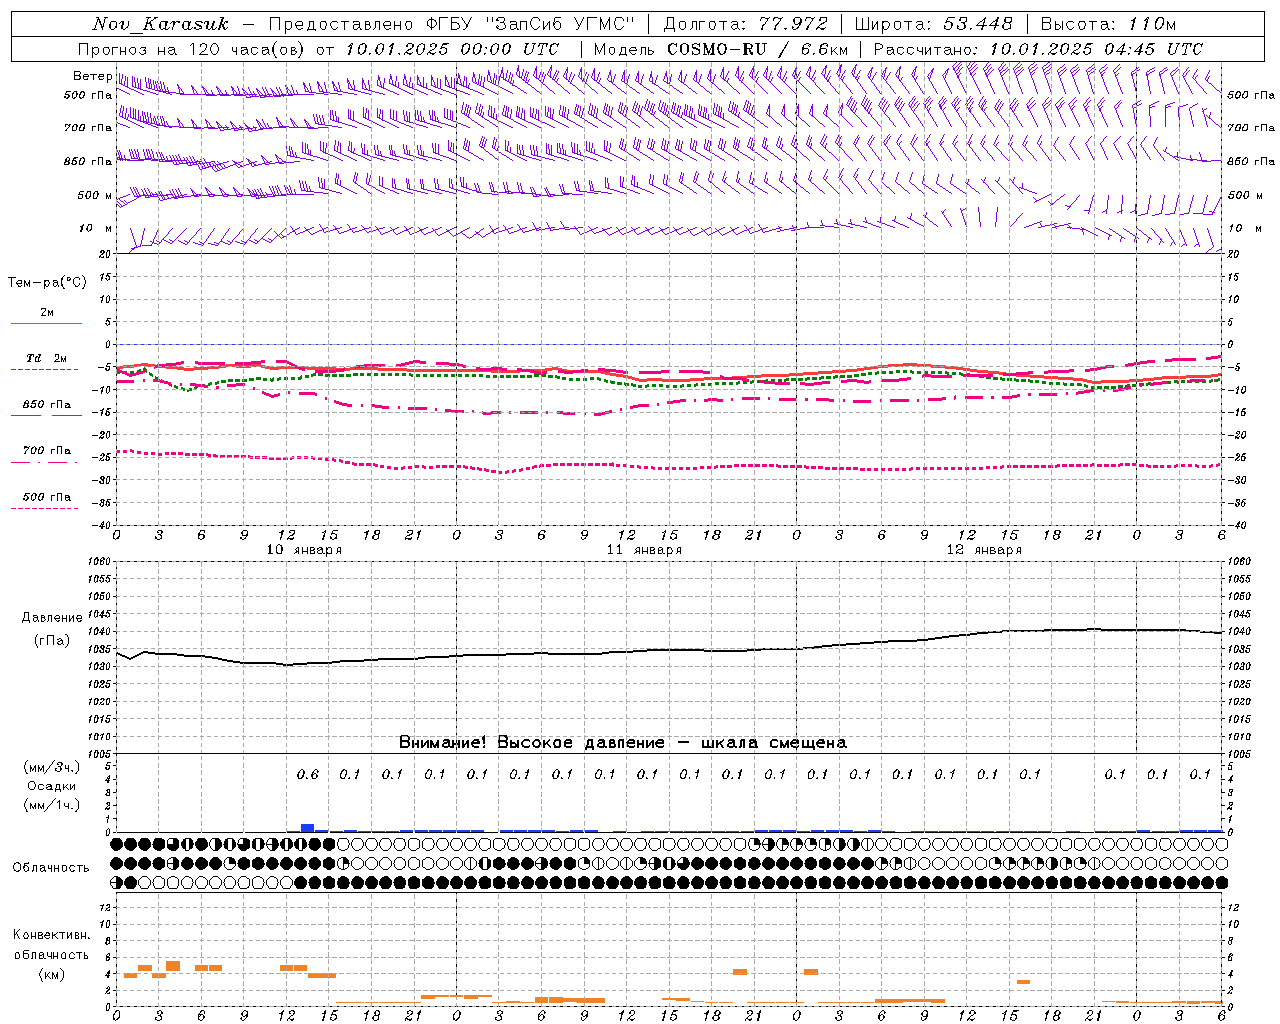Select the 11 января date label
Screen dimensions: 1280x1024
pos(644,550)
